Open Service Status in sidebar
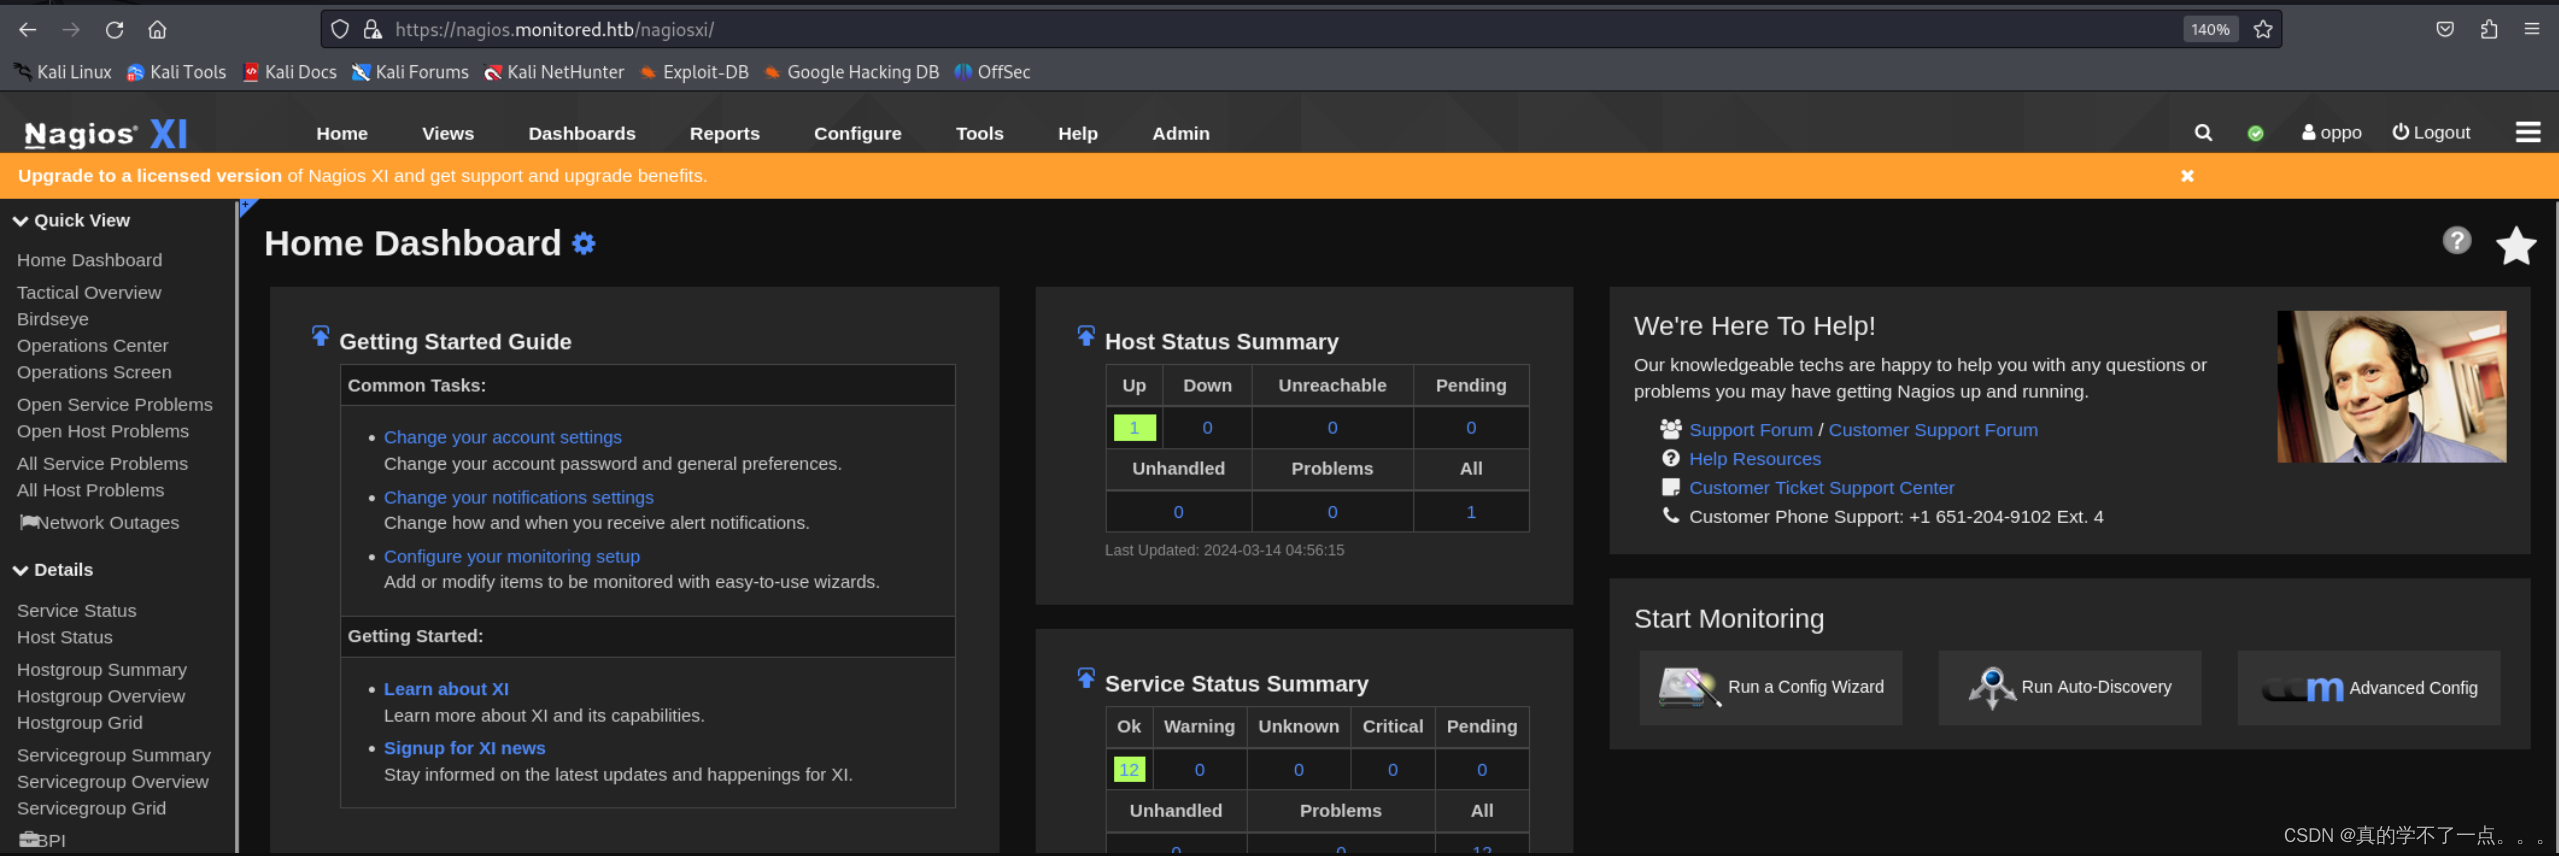The height and width of the screenshot is (856, 2559). click(77, 610)
